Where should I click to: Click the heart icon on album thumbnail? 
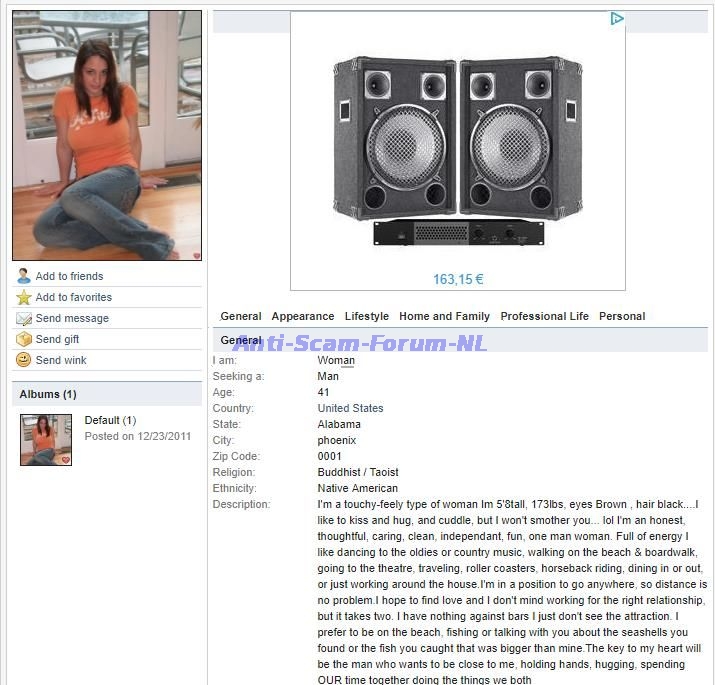point(66,460)
